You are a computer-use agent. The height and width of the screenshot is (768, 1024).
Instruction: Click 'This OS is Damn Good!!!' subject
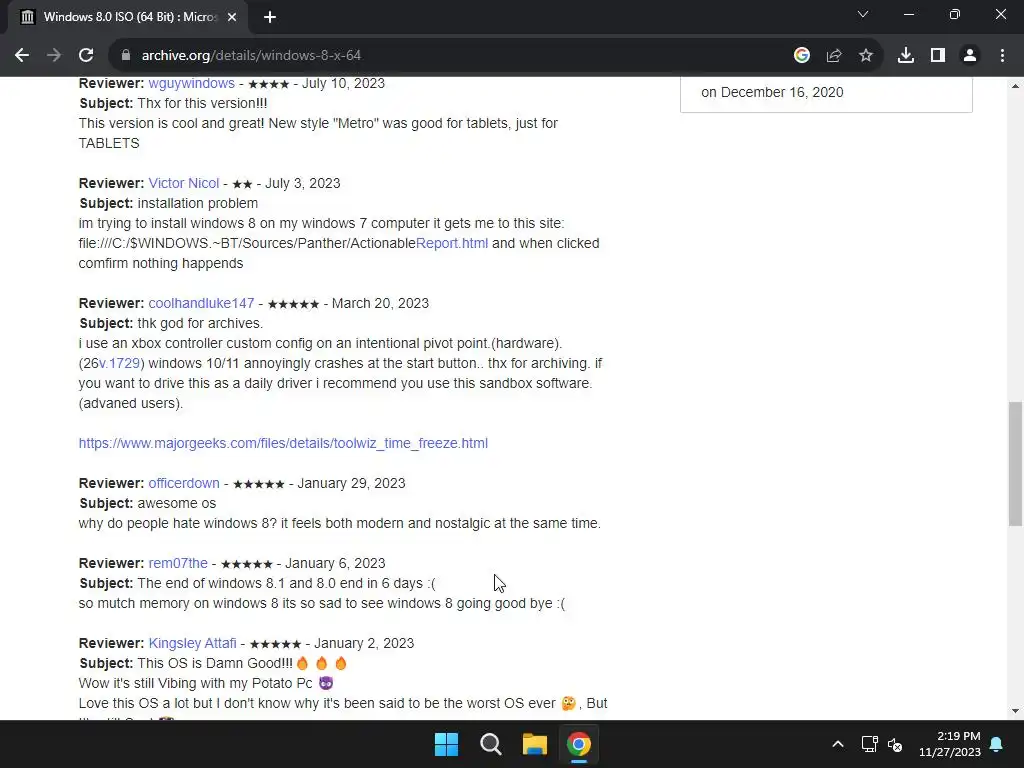point(215,664)
